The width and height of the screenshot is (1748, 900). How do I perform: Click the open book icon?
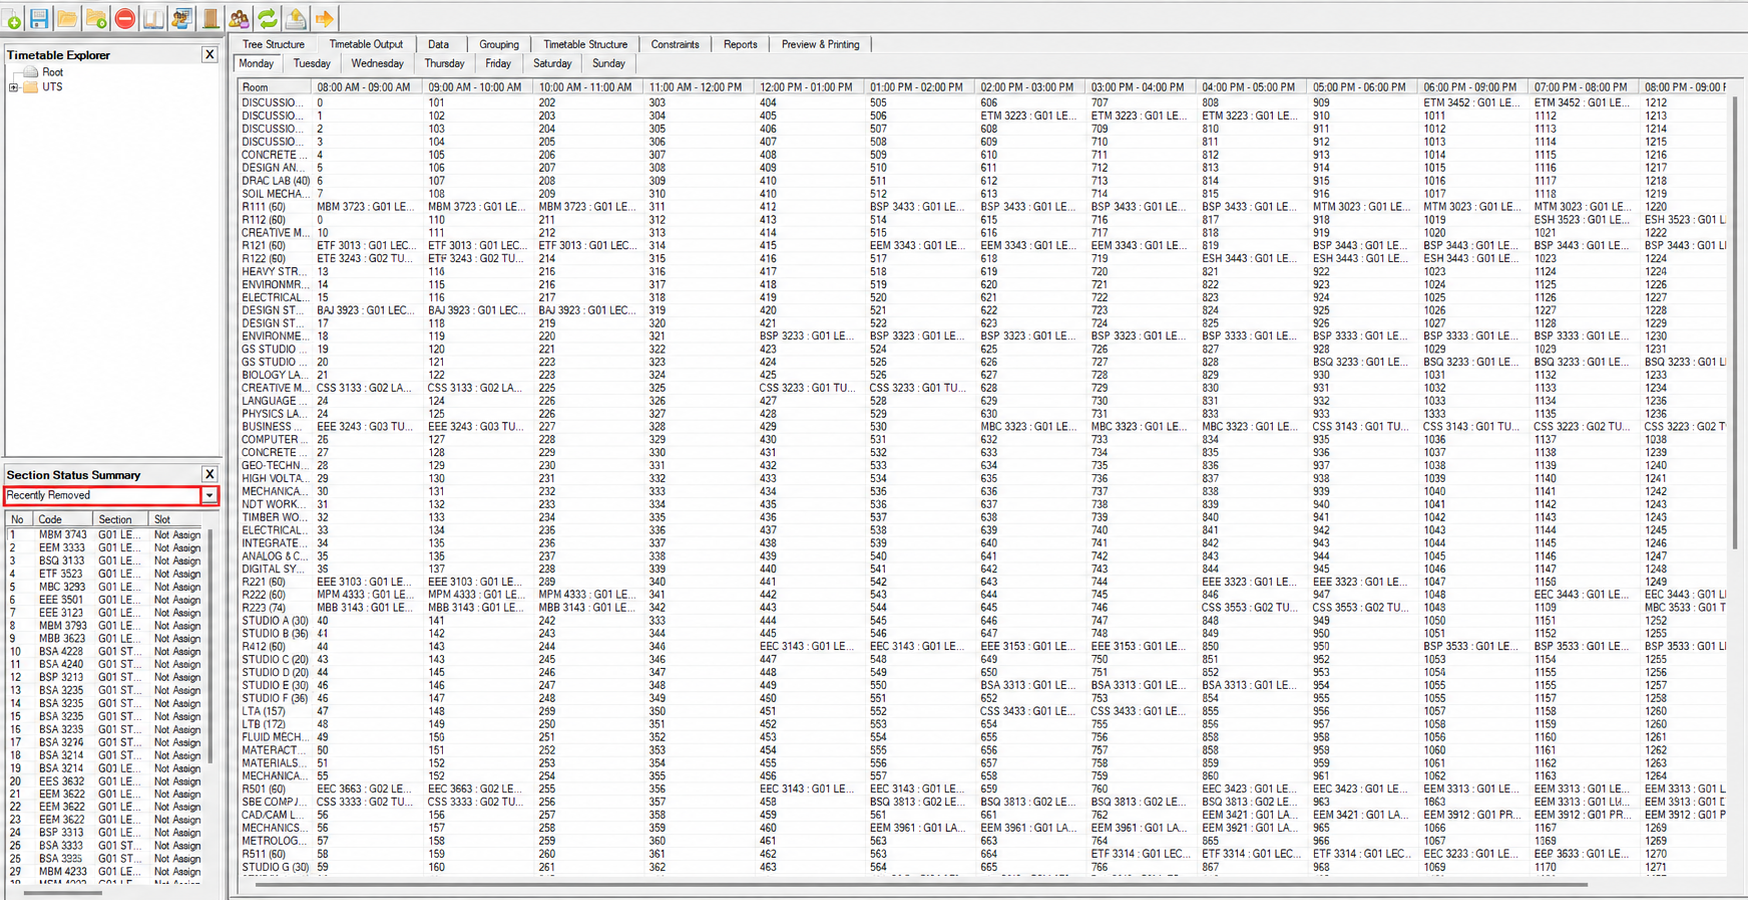tap(153, 18)
